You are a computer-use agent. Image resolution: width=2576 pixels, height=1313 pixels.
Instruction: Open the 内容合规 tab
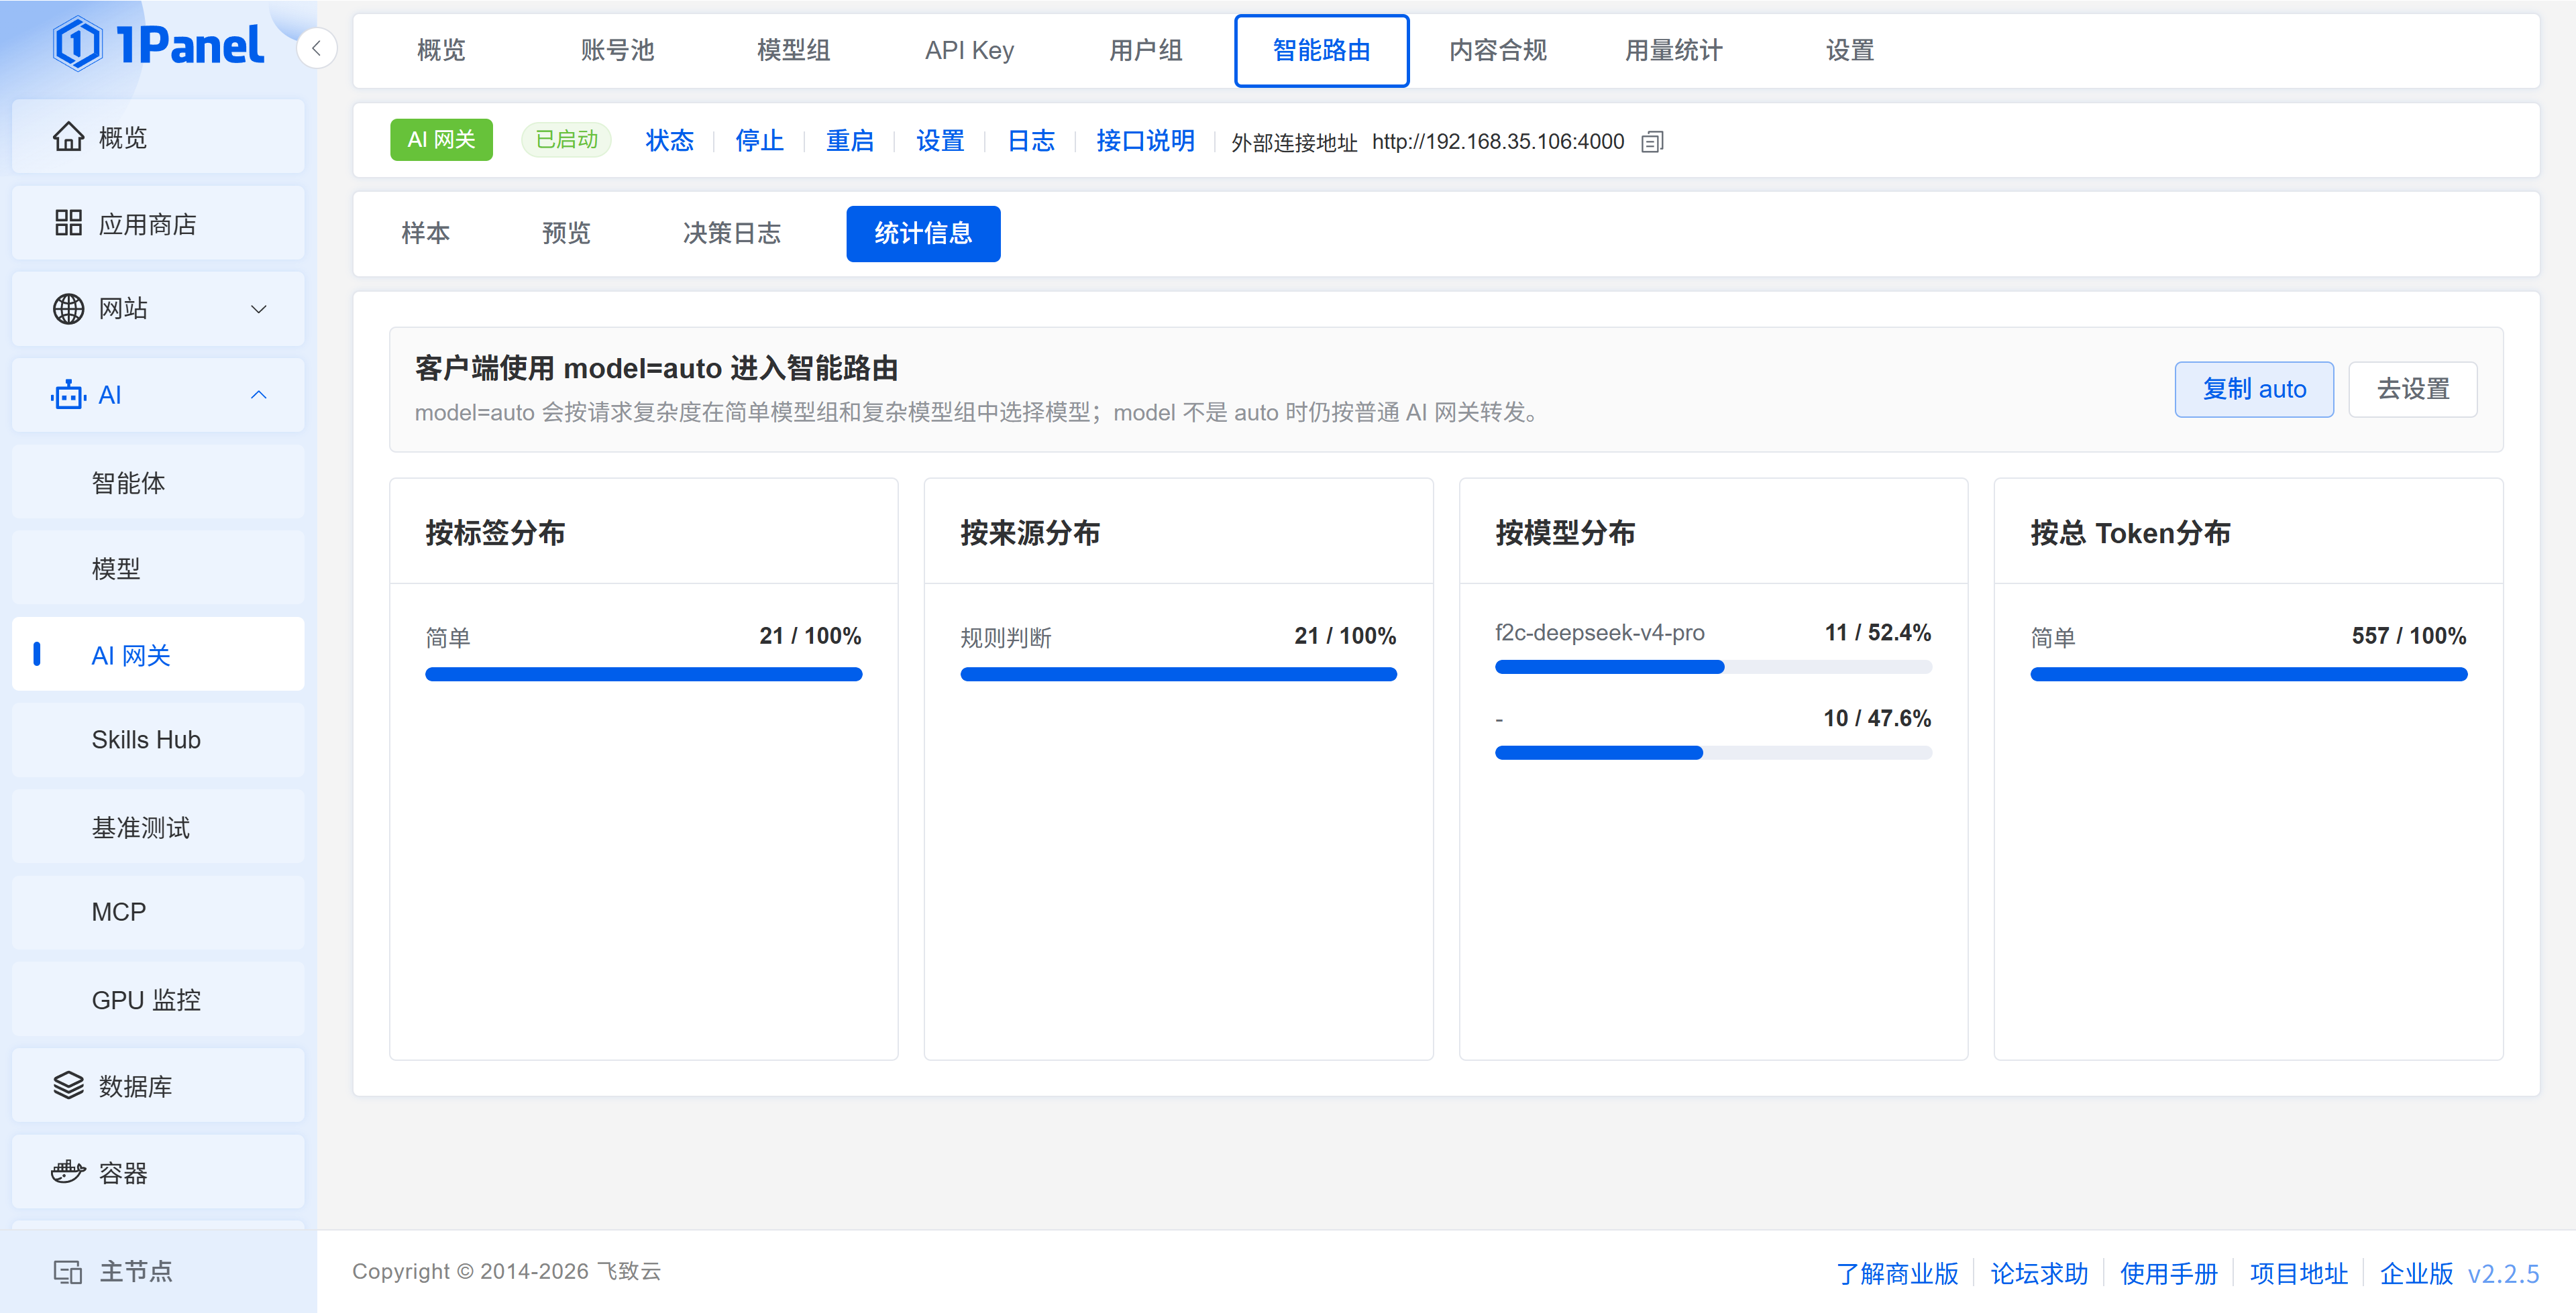click(x=1497, y=50)
